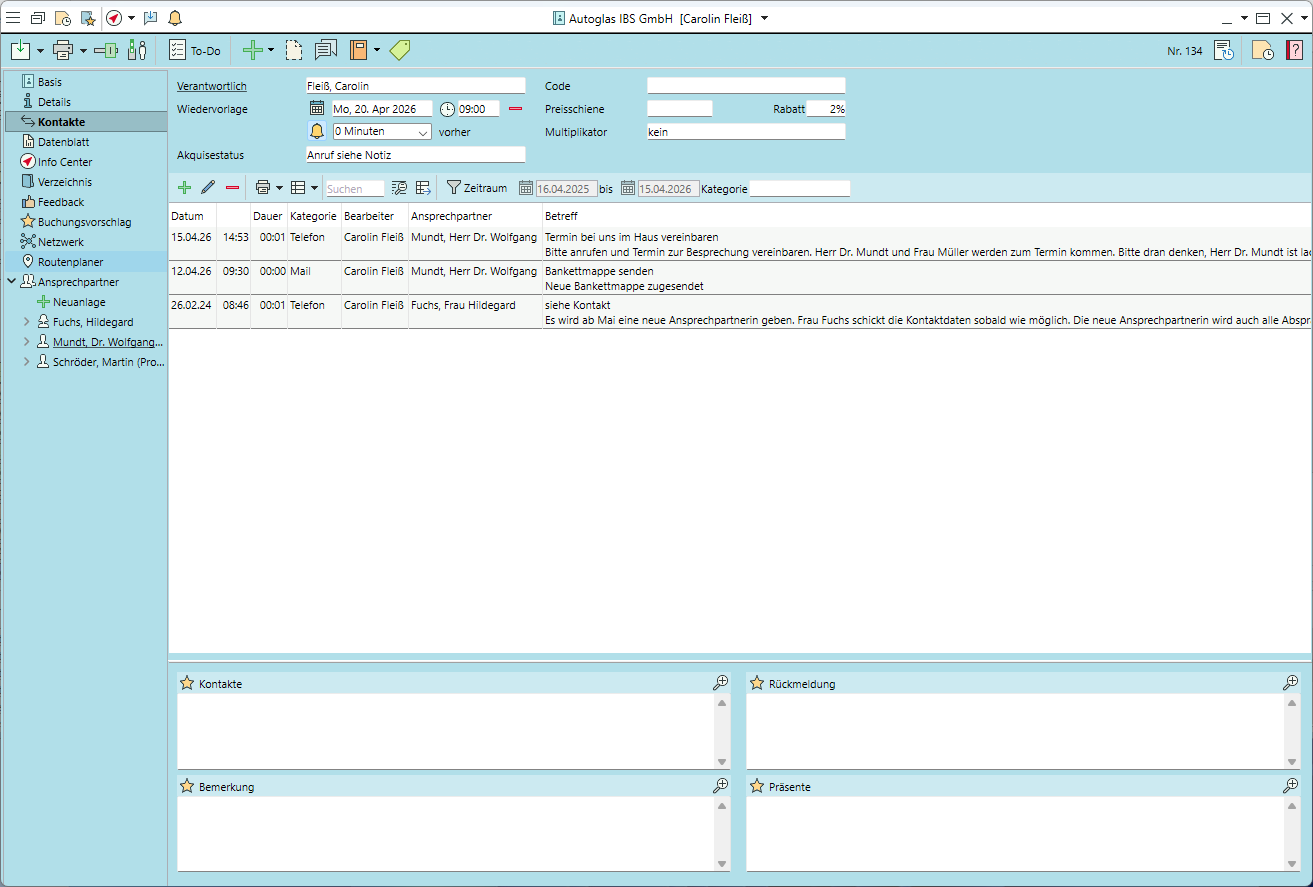Collapse the Ansprechpartner tree section
This screenshot has width=1313, height=887.
pos(11,282)
